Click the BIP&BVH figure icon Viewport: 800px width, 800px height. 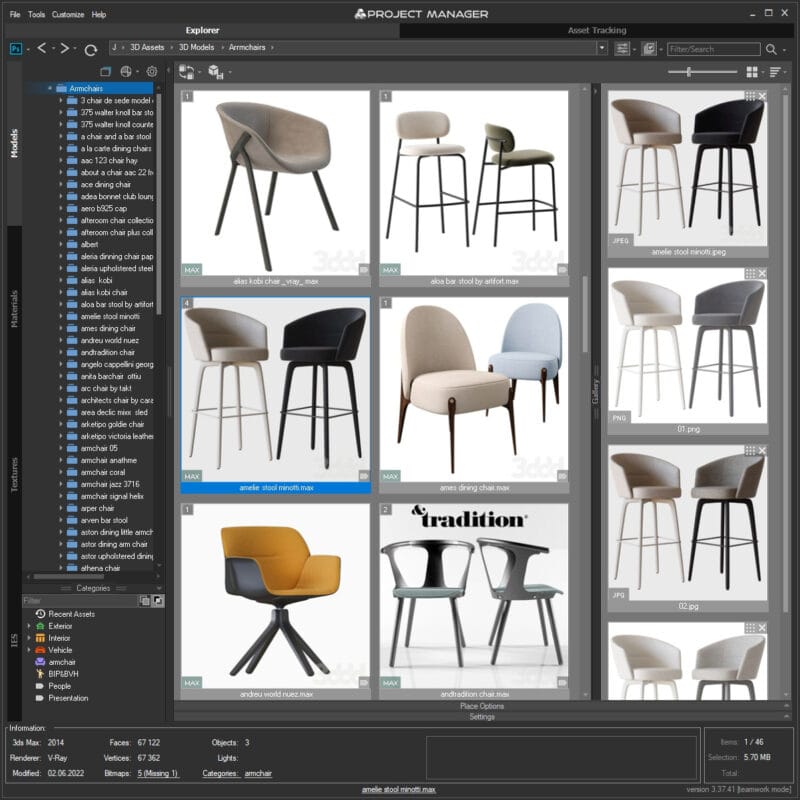coord(40,673)
